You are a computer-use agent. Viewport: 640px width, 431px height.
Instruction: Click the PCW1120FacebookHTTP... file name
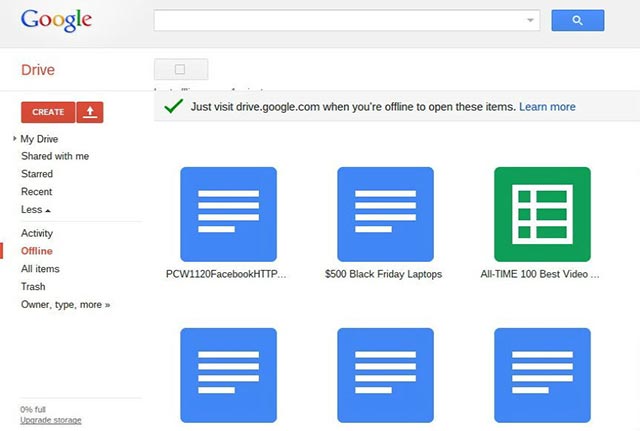[x=226, y=274]
